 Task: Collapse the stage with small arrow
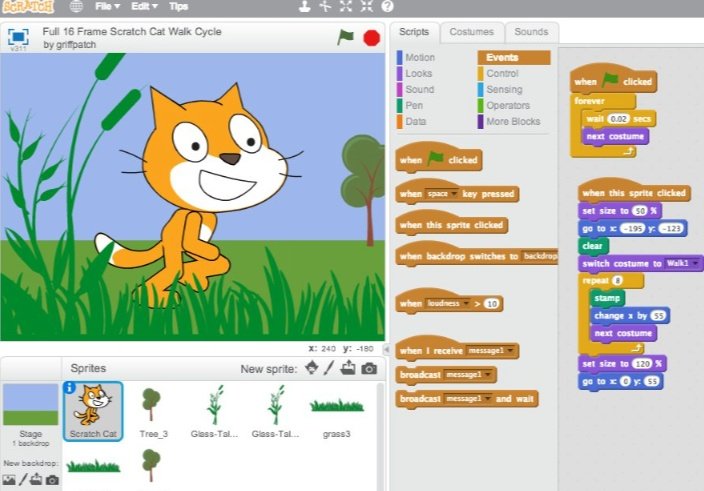coord(386,349)
